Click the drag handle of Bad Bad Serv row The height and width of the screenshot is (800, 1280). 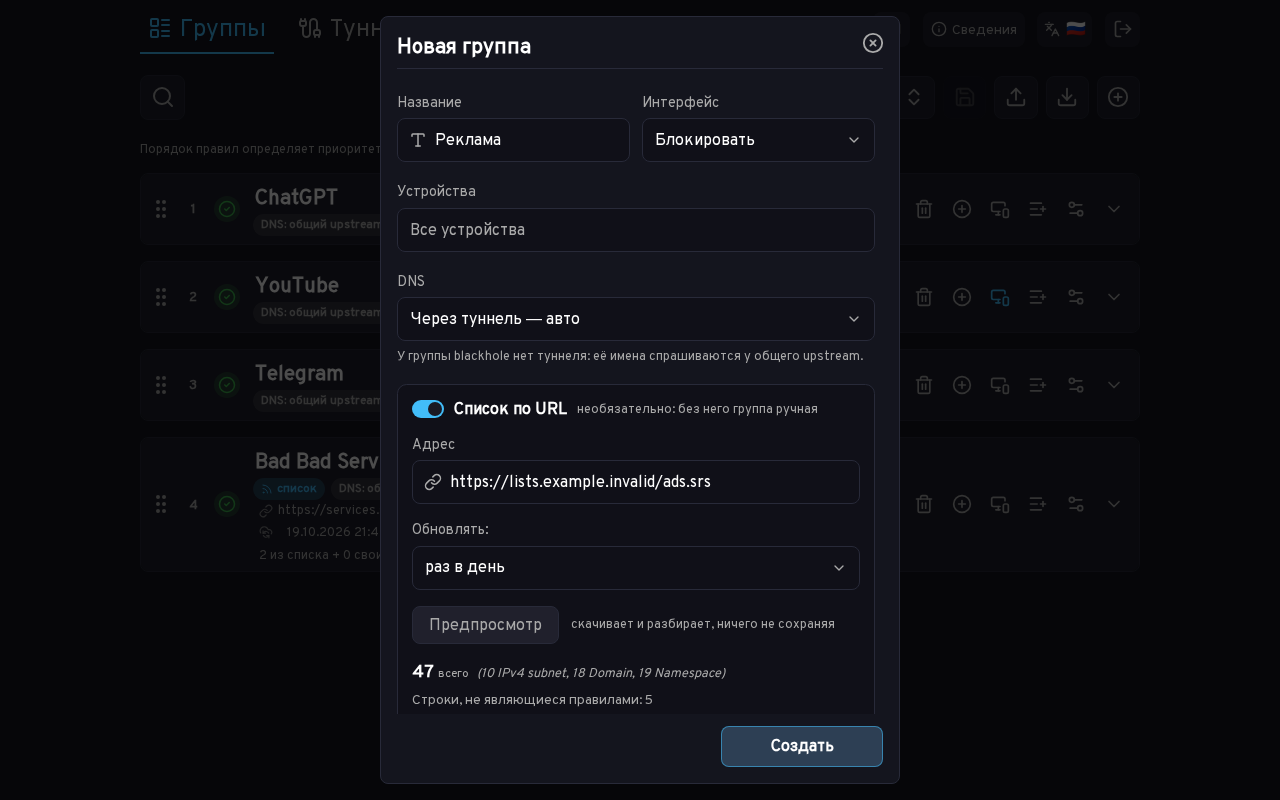(161, 504)
